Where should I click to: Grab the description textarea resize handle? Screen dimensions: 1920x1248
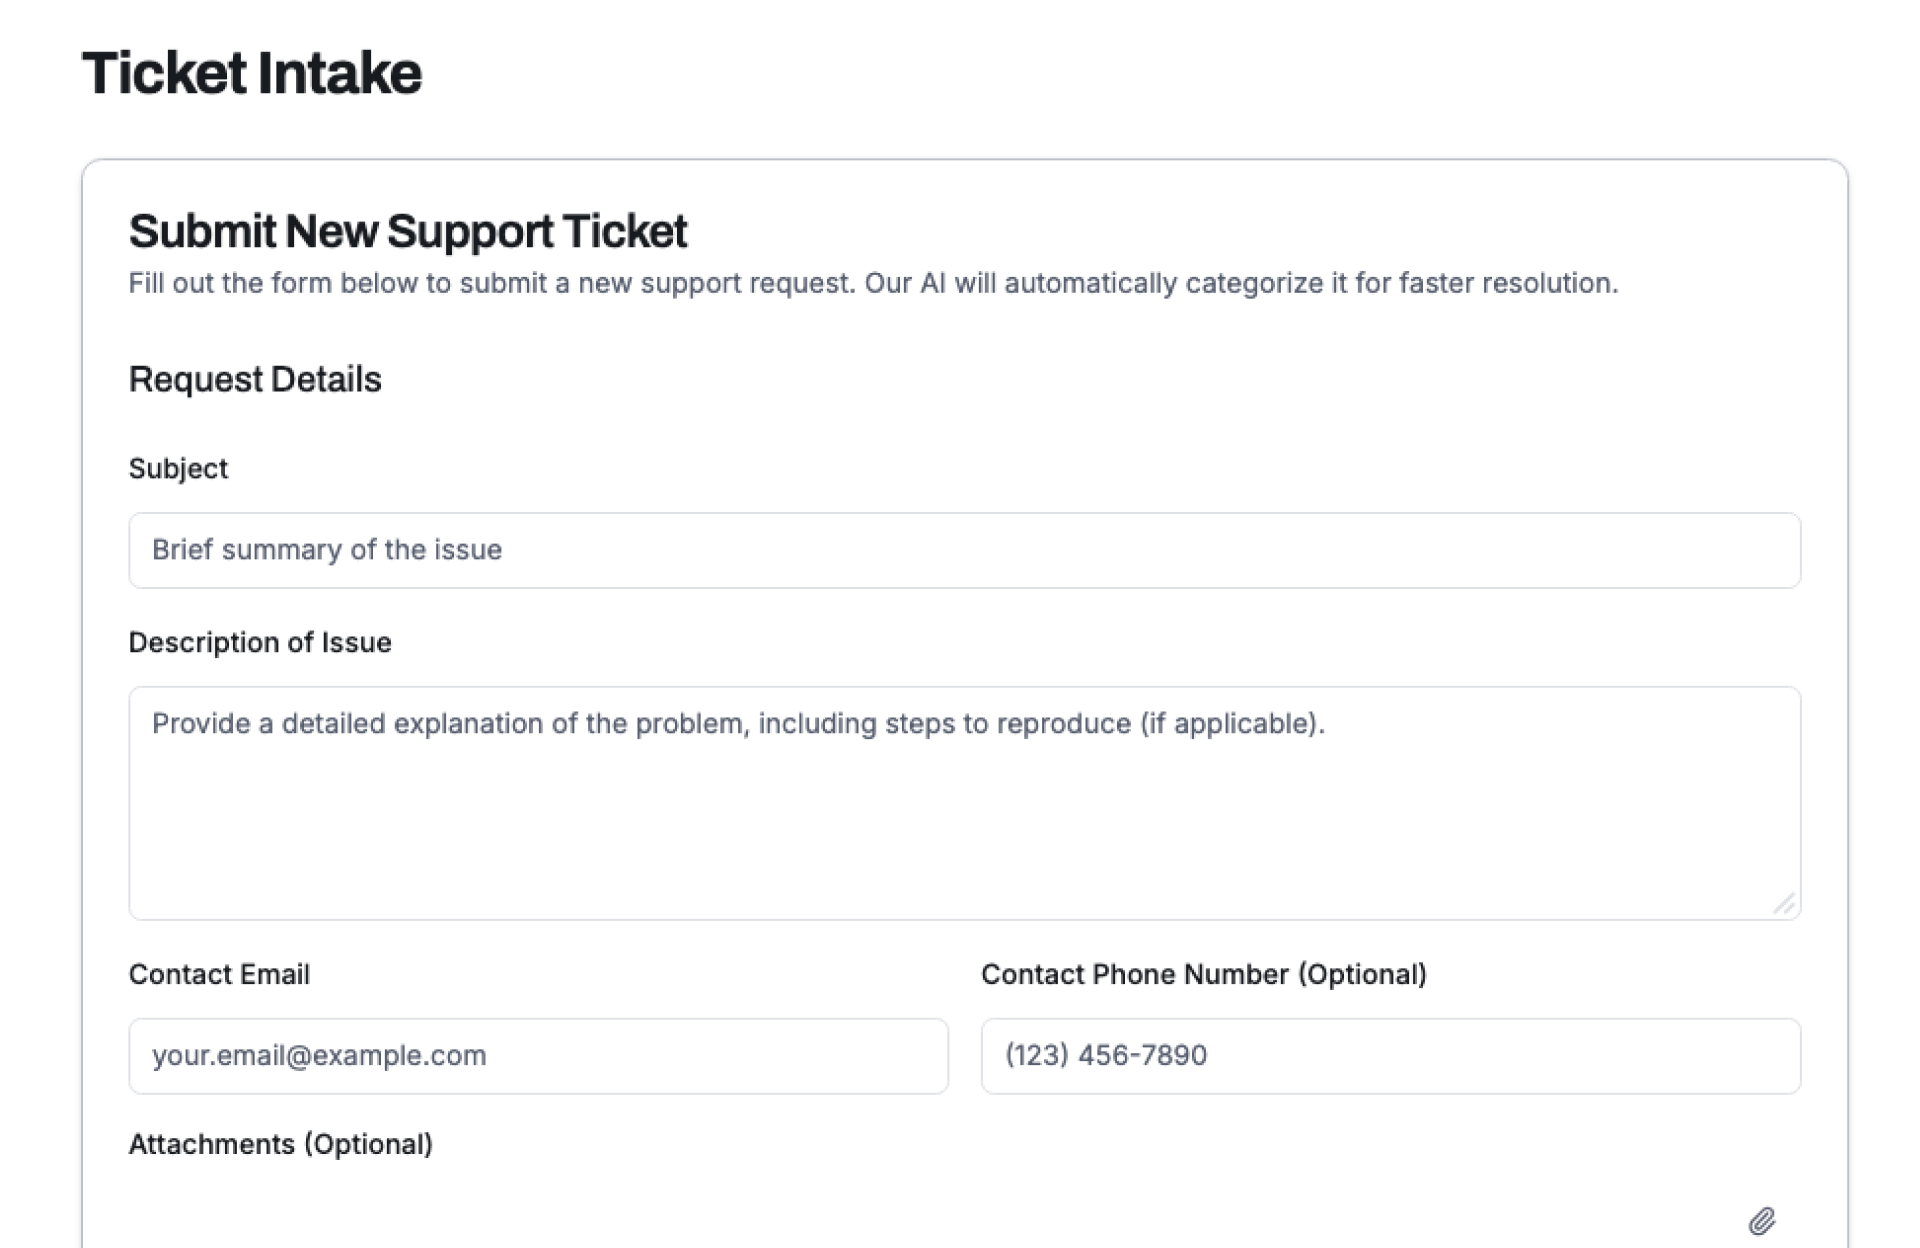pos(1784,904)
